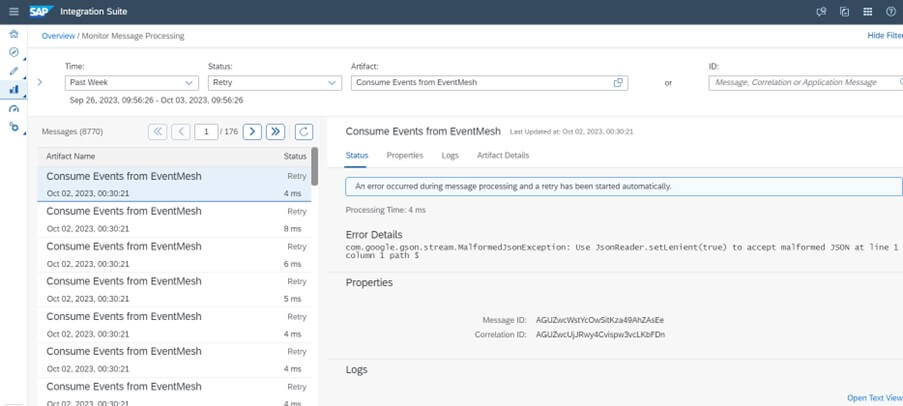
Task: Open the Status dropdown showing Retry
Action: pyautogui.click(x=275, y=82)
